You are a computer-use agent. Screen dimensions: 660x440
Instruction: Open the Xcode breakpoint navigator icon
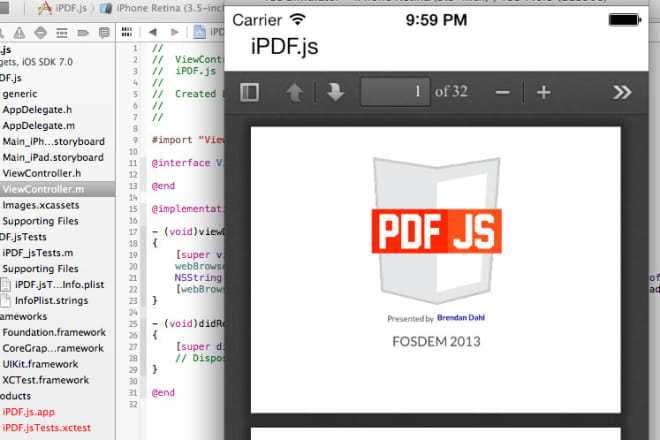click(x=83, y=32)
